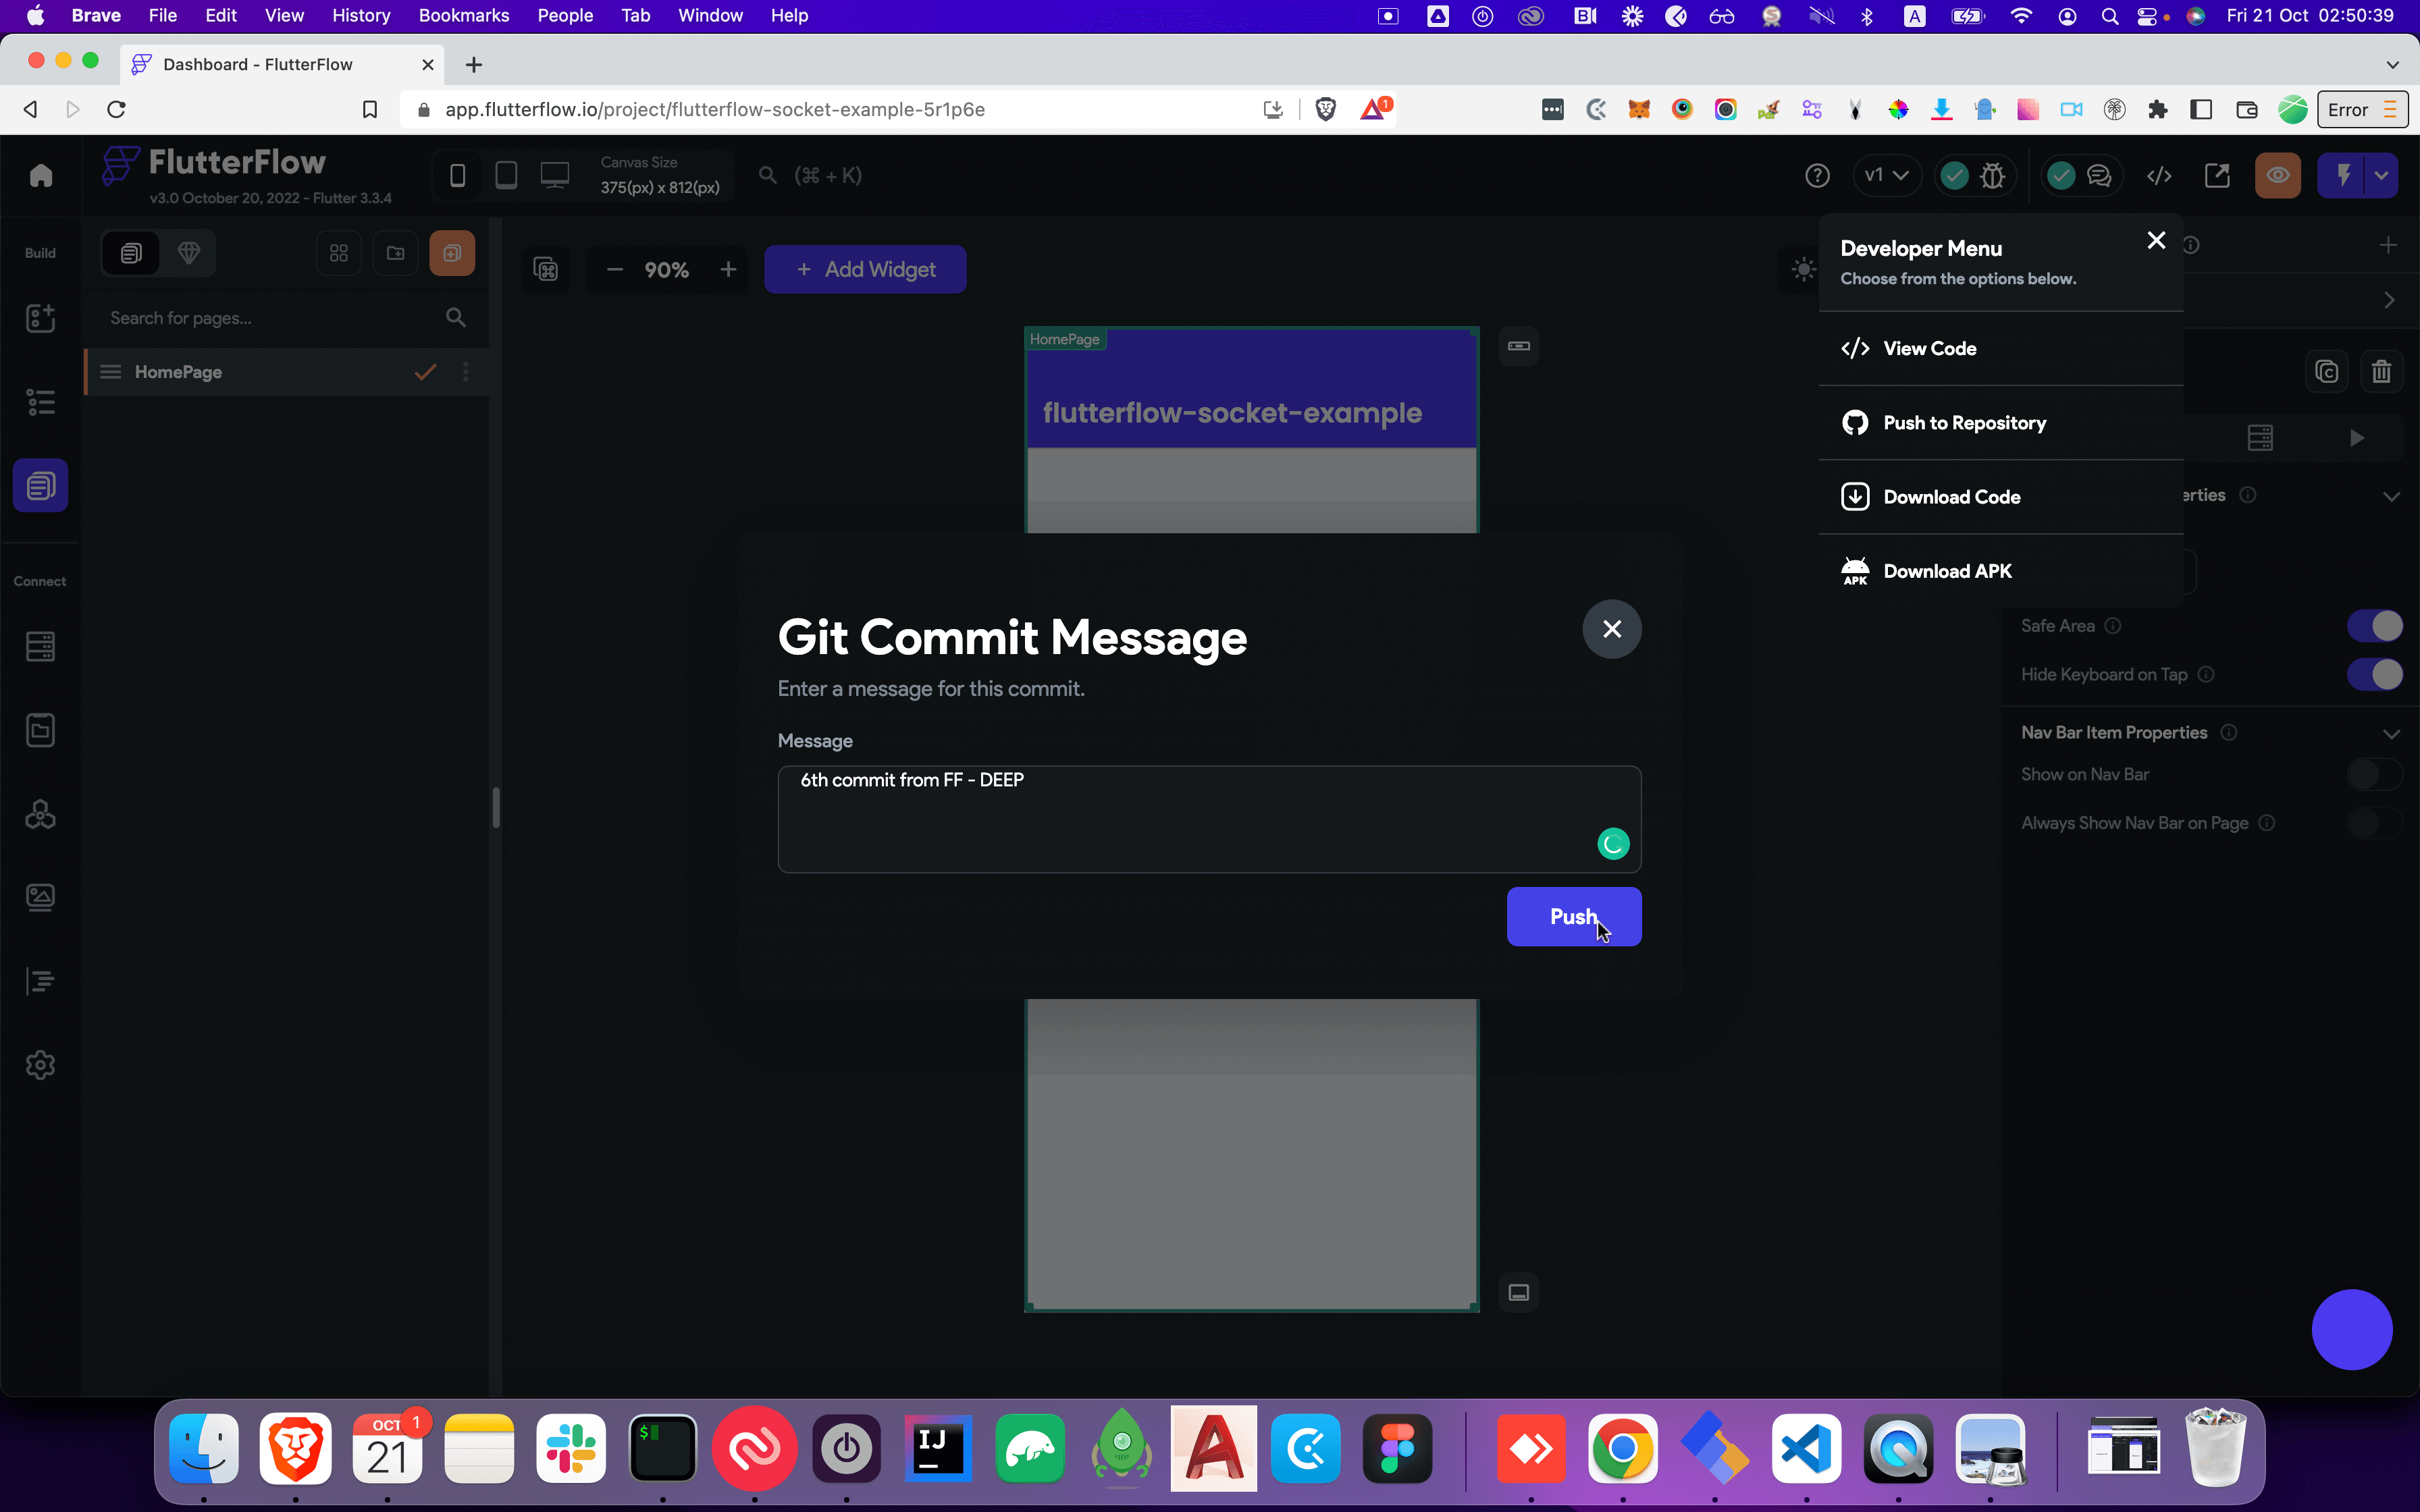Image resolution: width=2420 pixels, height=1512 pixels.
Task: Open the debug bug icon in toolbar
Action: 1993,176
